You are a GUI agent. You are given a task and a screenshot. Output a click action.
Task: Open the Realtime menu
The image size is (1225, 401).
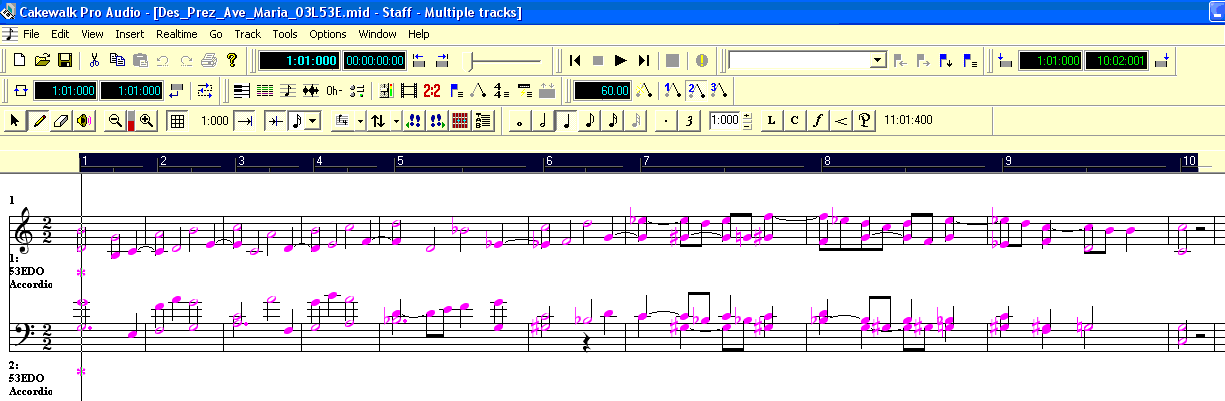[x=175, y=34]
